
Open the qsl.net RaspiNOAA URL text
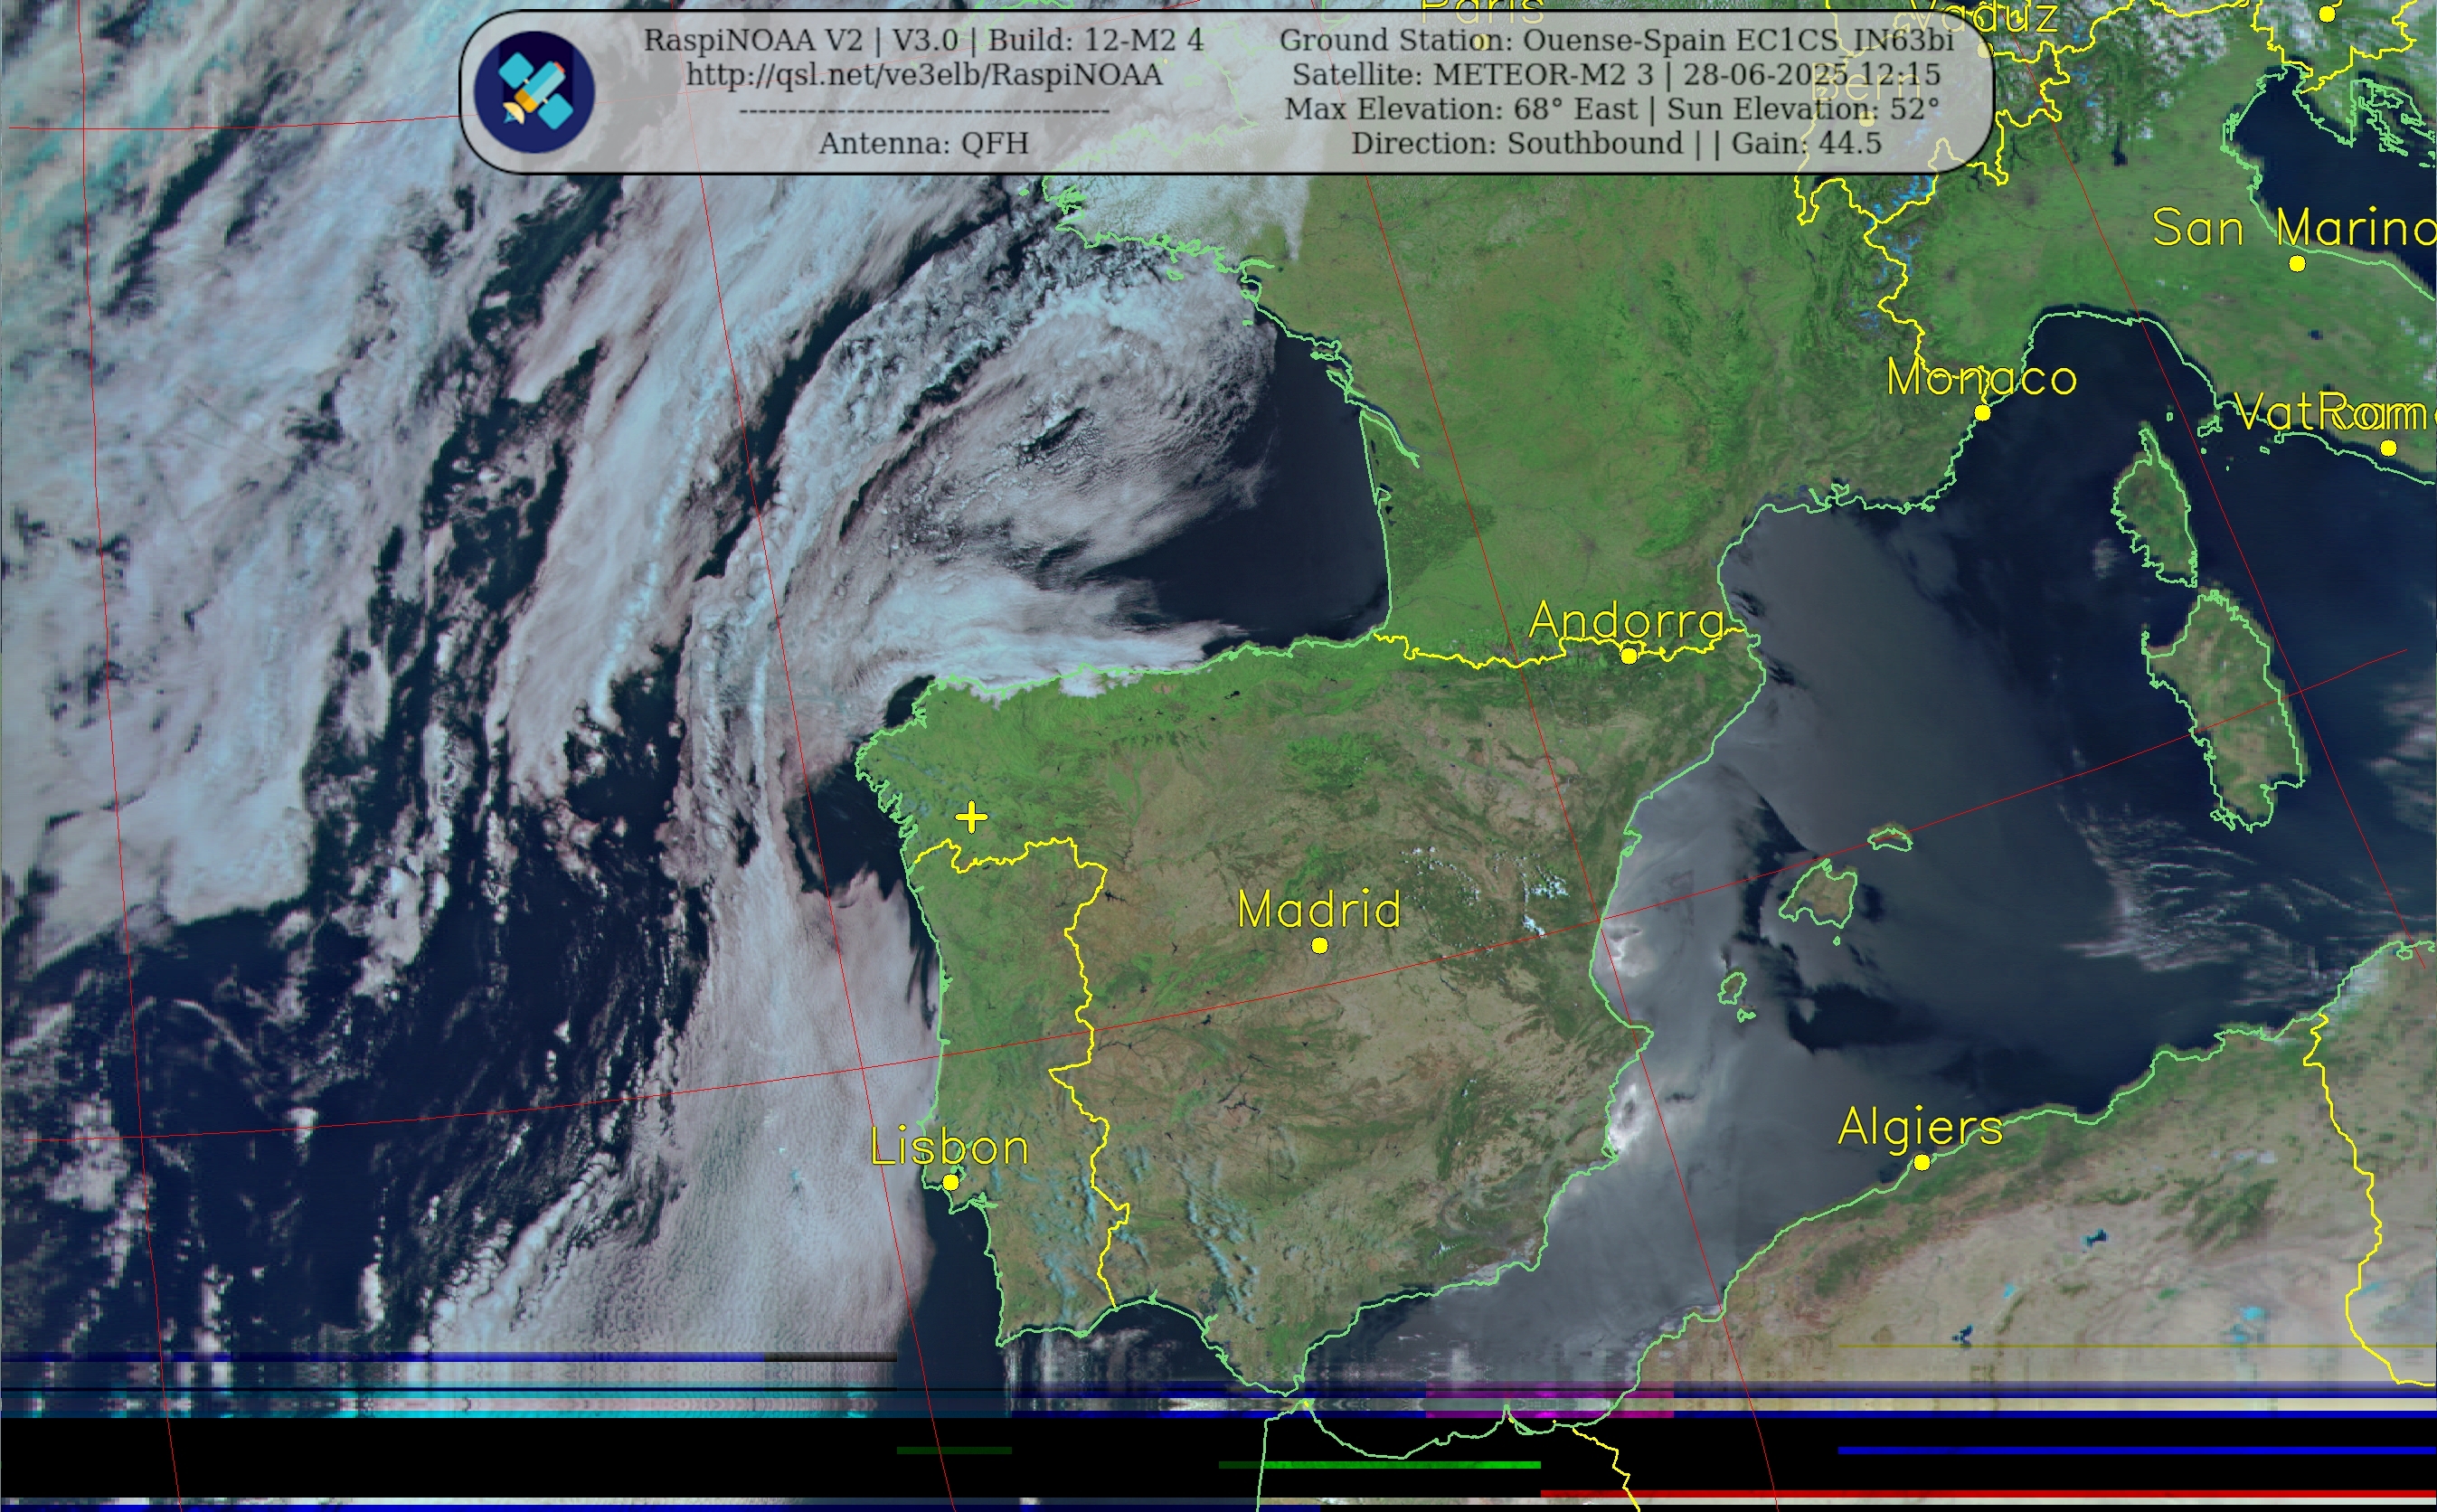click(x=924, y=75)
